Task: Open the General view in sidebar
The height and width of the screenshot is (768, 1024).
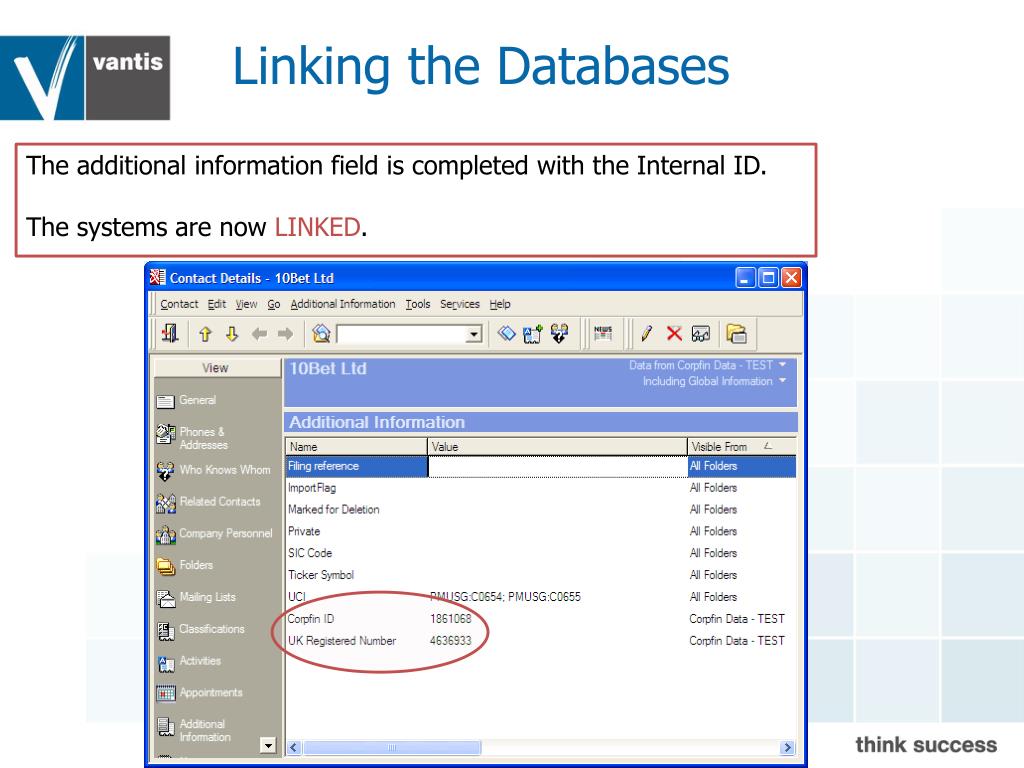Action: click(x=186, y=400)
